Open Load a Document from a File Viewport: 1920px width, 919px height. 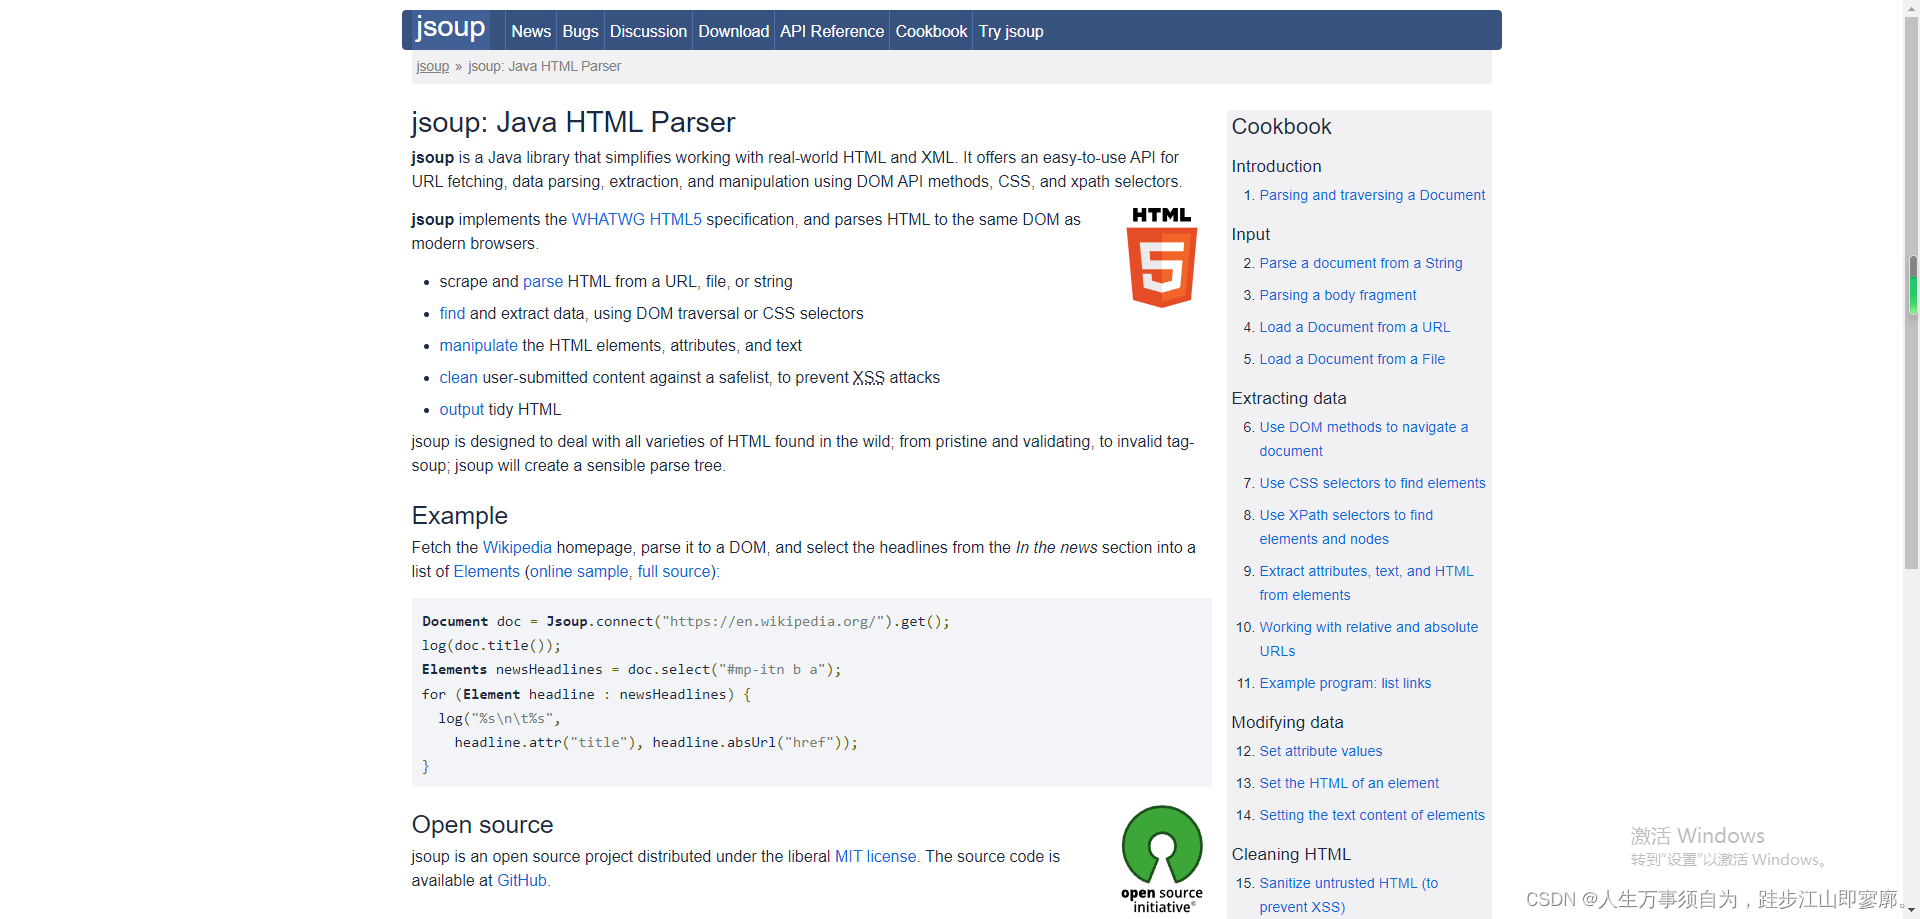[1352, 359]
